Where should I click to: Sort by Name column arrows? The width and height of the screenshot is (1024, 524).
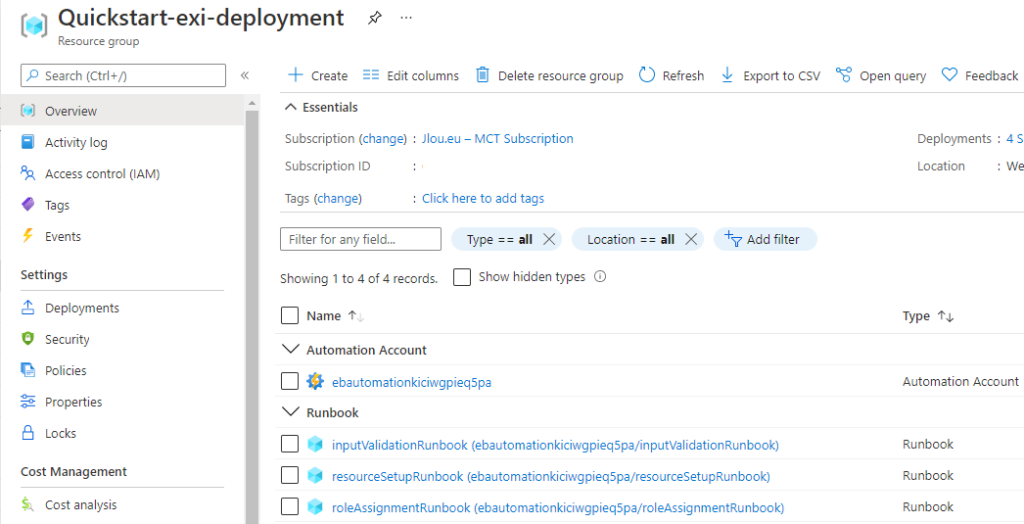[356, 316]
